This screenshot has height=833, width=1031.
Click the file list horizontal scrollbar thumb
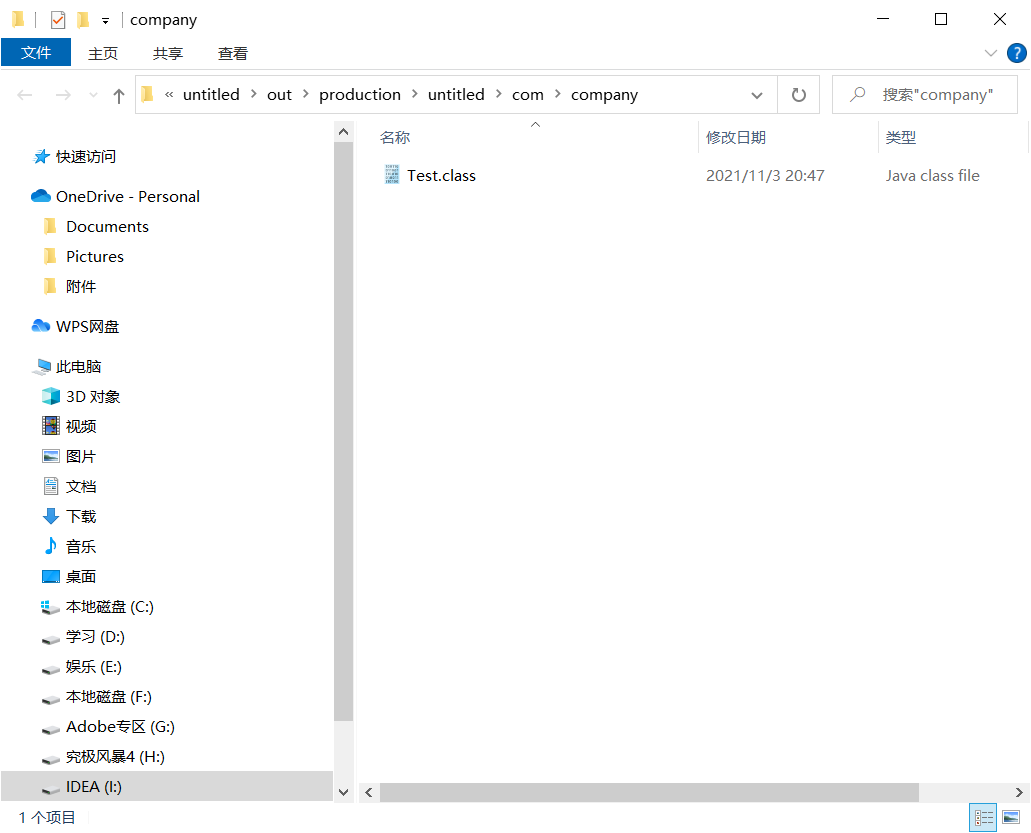[649, 792]
